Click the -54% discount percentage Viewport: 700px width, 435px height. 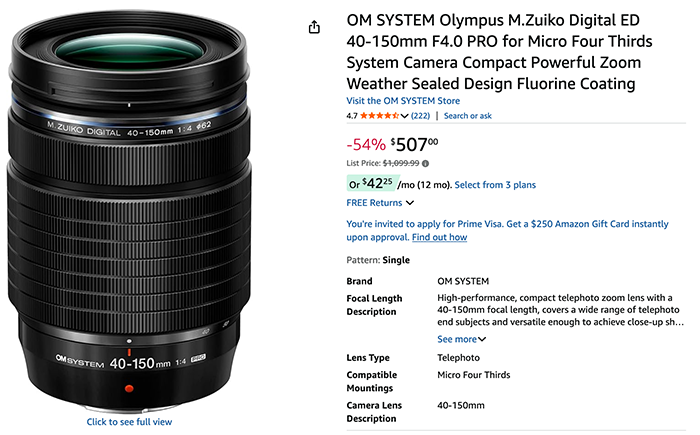pyautogui.click(x=365, y=144)
